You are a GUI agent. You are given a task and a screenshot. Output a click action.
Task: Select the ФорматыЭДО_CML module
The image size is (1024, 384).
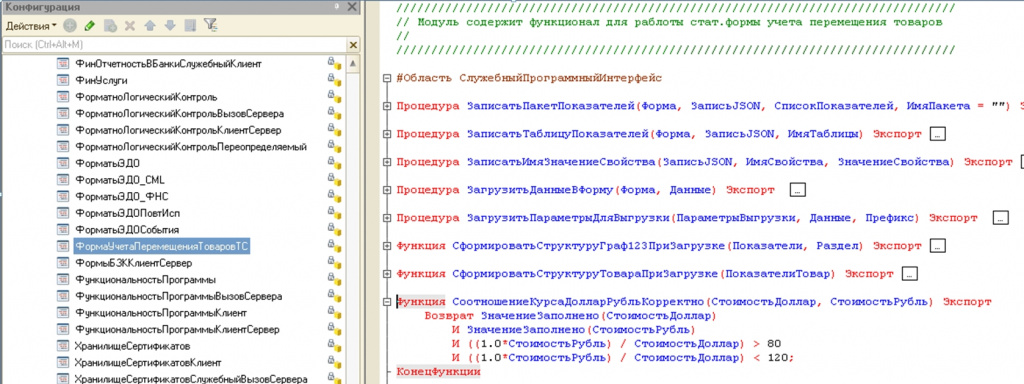[x=119, y=180]
